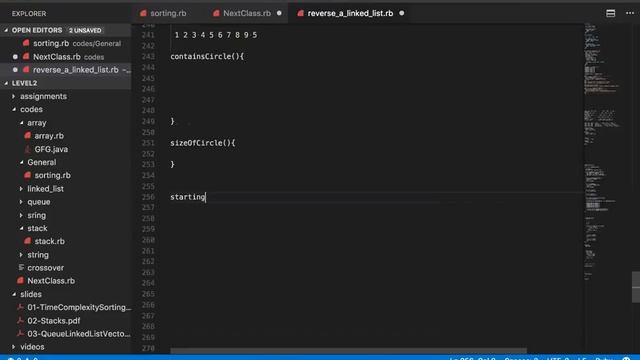Place cursor on containsCircle(){ line
Viewport: 640px width, 360px height.
[x=207, y=56]
